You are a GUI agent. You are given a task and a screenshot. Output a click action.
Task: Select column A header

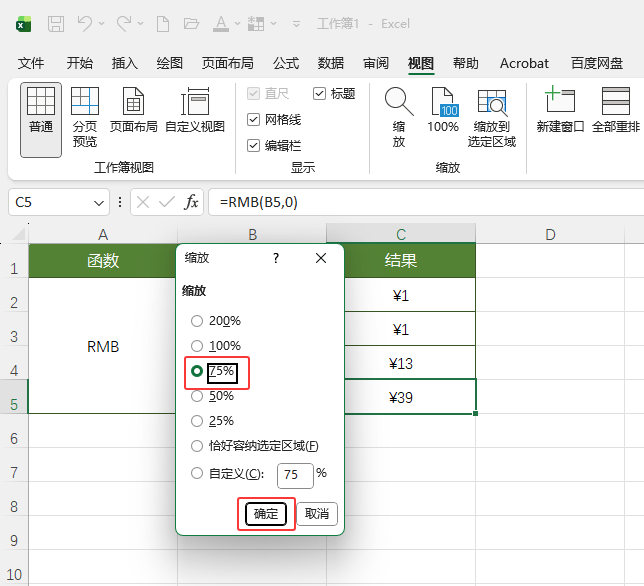103,234
